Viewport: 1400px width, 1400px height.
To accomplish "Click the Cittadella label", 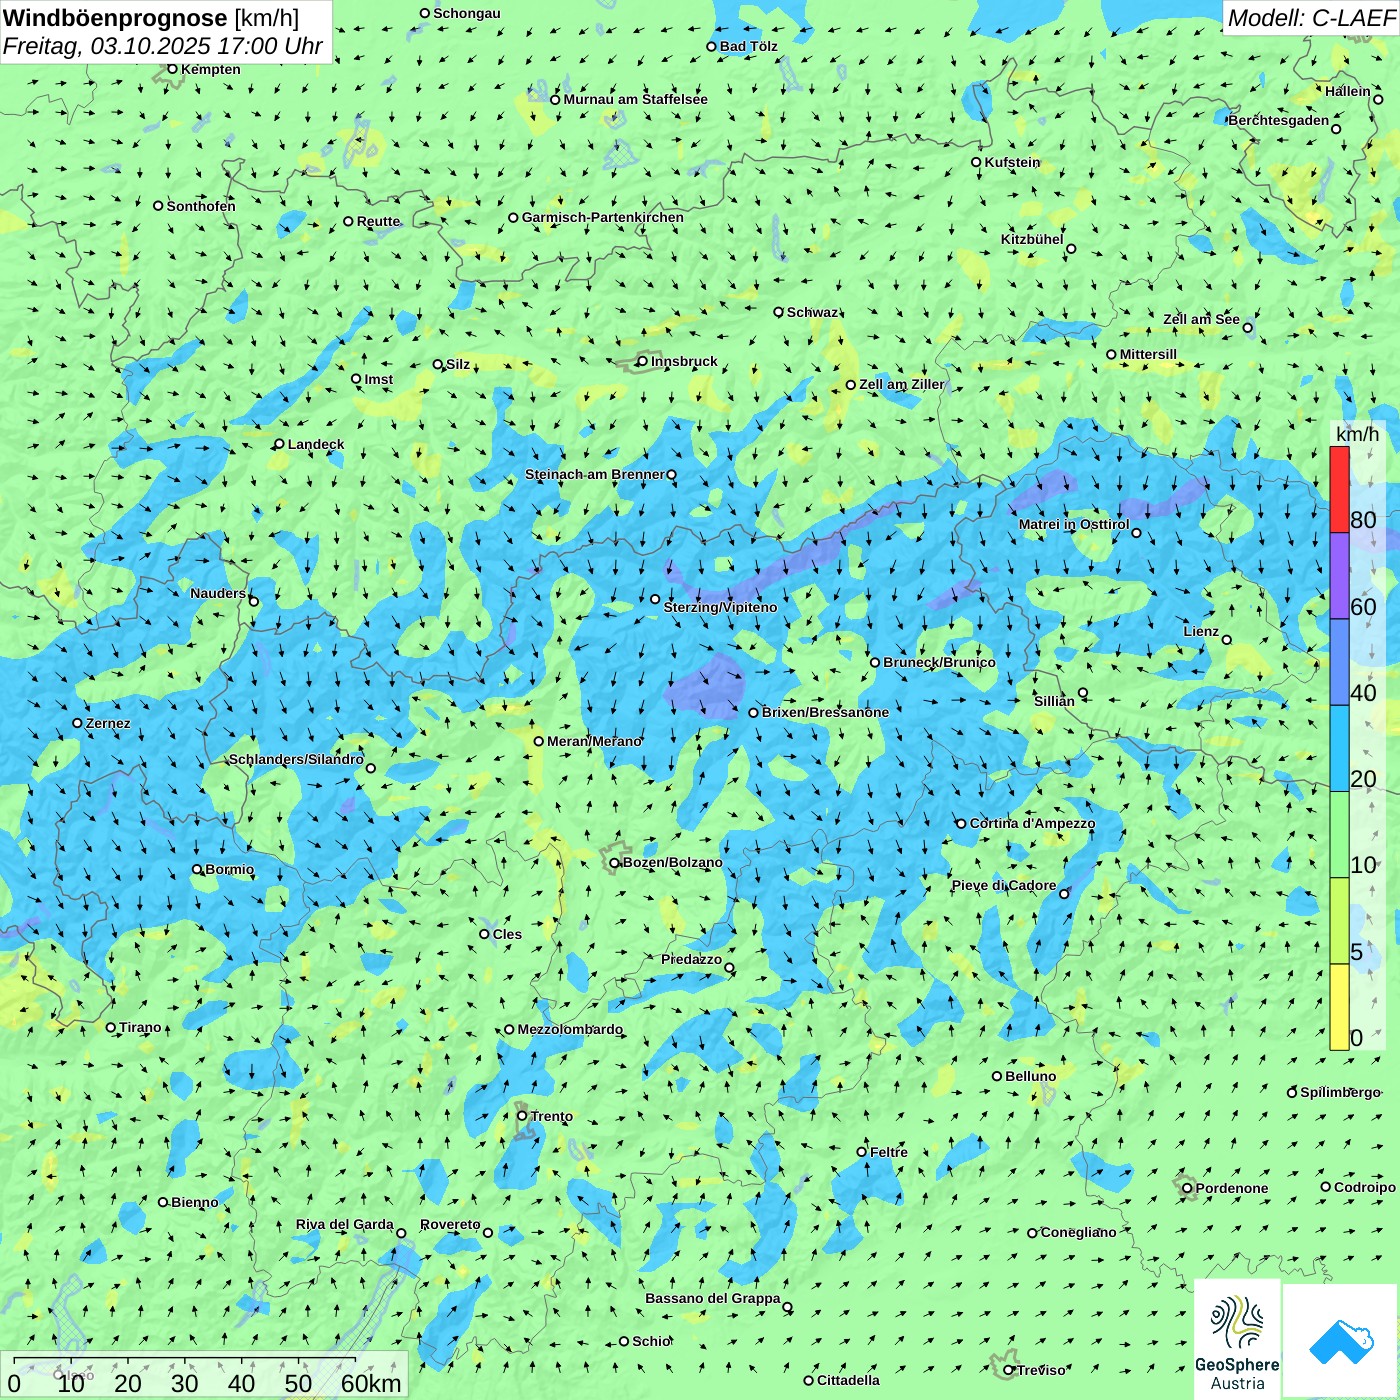I will (848, 1380).
